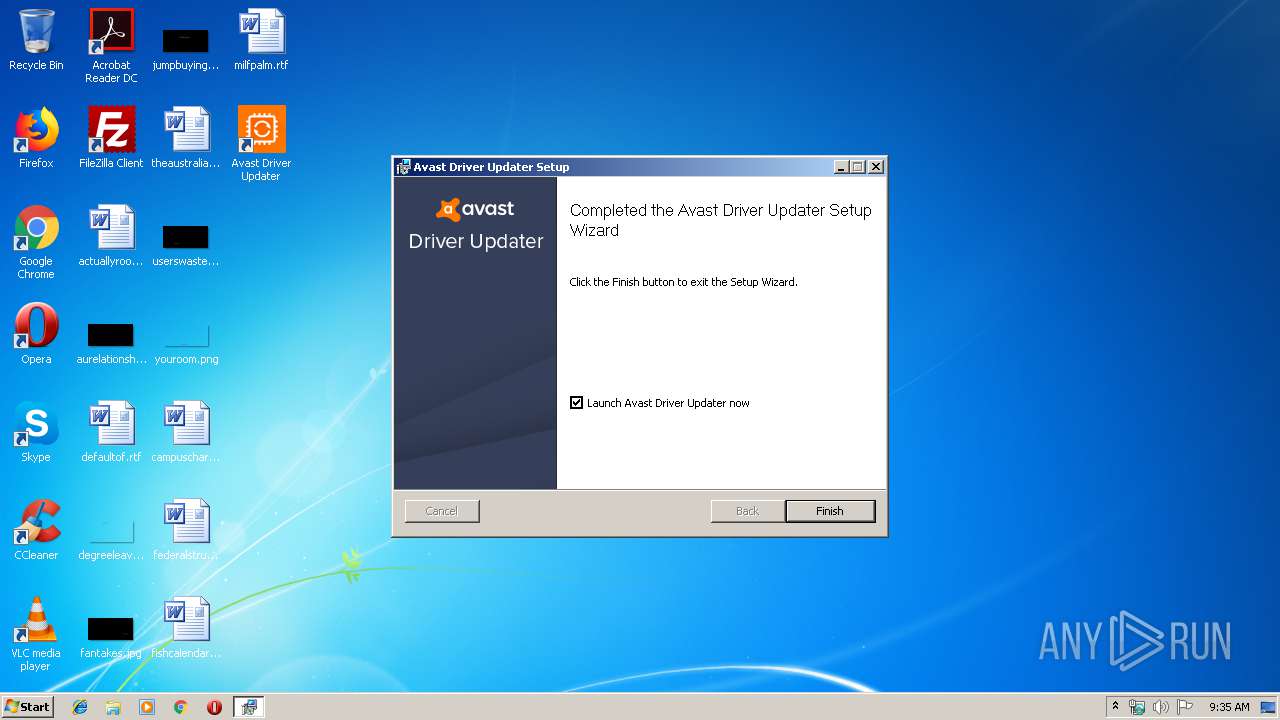Select FileZilla Client desktop shortcut

[x=111, y=139]
